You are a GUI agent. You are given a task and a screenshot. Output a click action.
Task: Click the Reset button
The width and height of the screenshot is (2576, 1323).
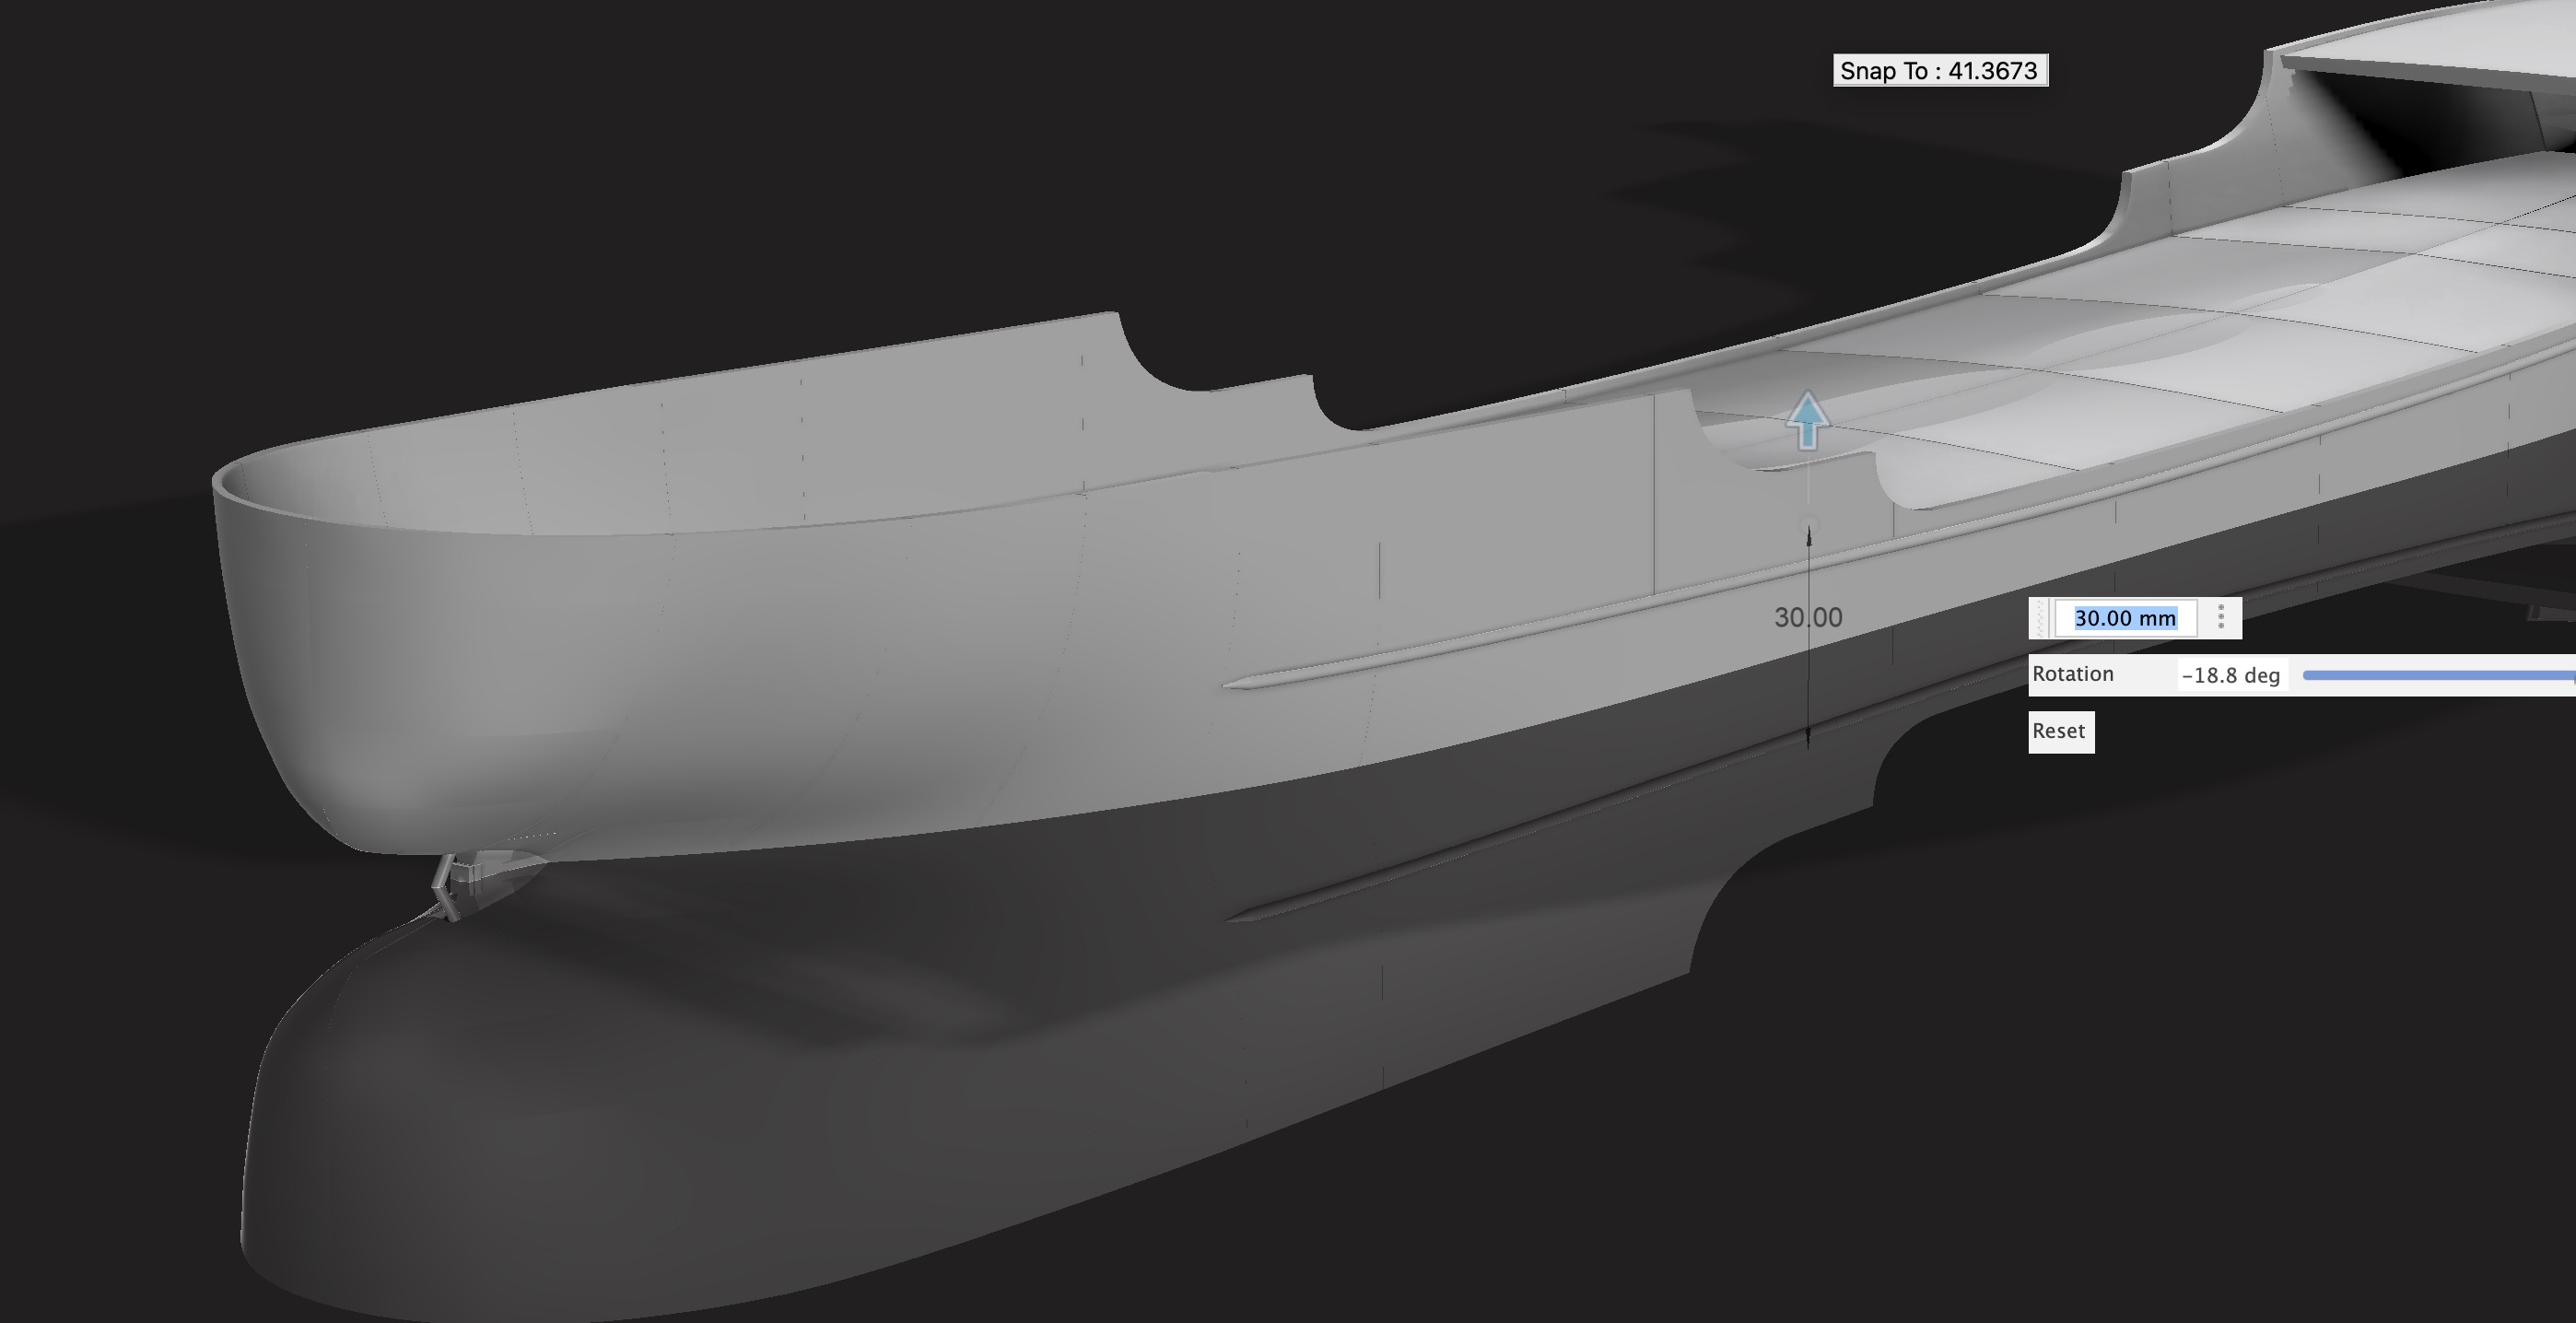pyautogui.click(x=2060, y=731)
